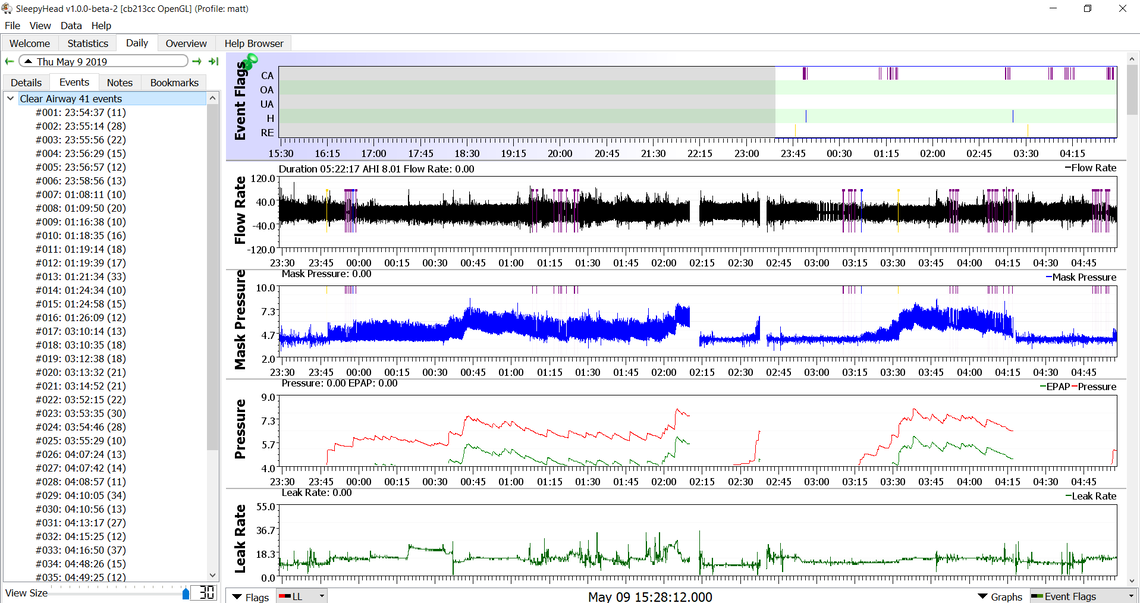
Task: Open the Data menu
Action: coord(71,25)
